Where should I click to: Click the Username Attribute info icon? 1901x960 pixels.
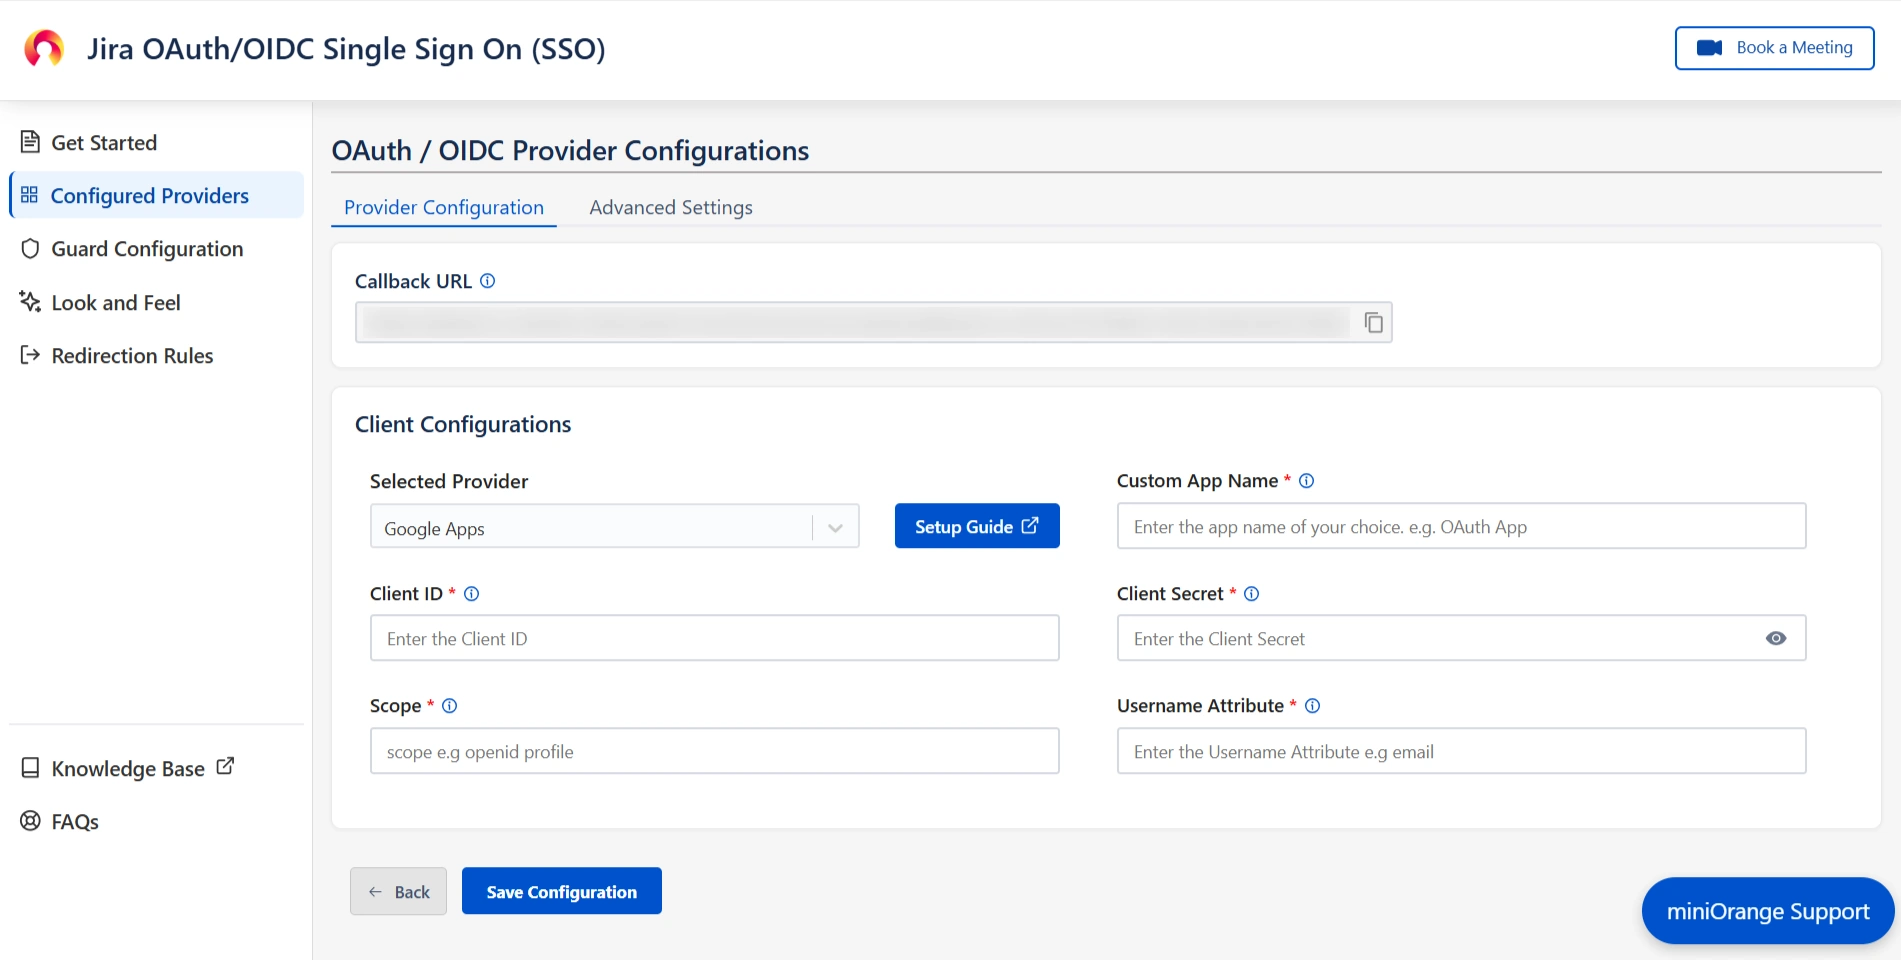pyautogui.click(x=1313, y=706)
